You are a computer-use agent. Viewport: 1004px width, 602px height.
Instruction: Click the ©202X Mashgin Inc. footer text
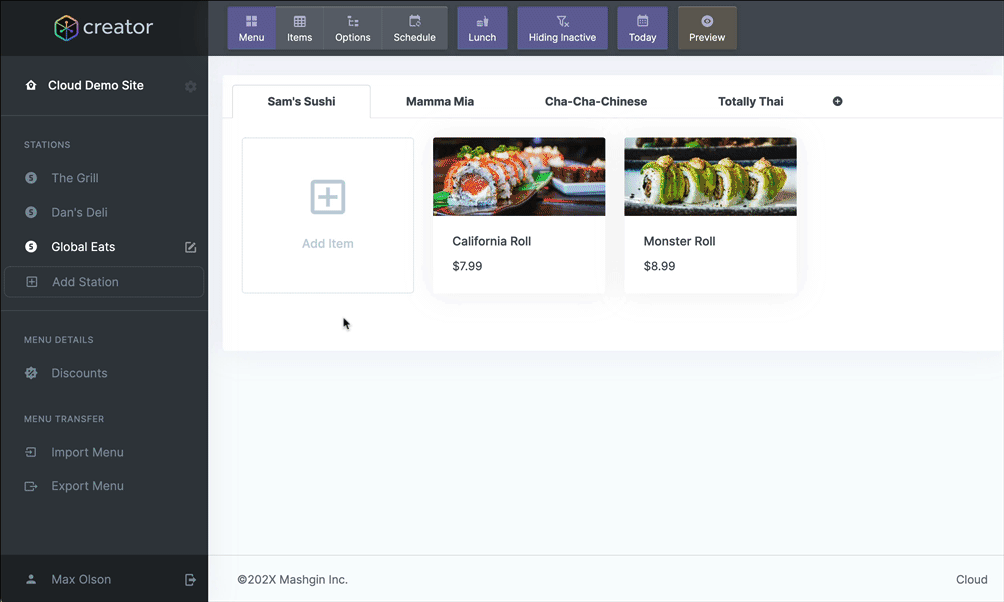pos(293,579)
